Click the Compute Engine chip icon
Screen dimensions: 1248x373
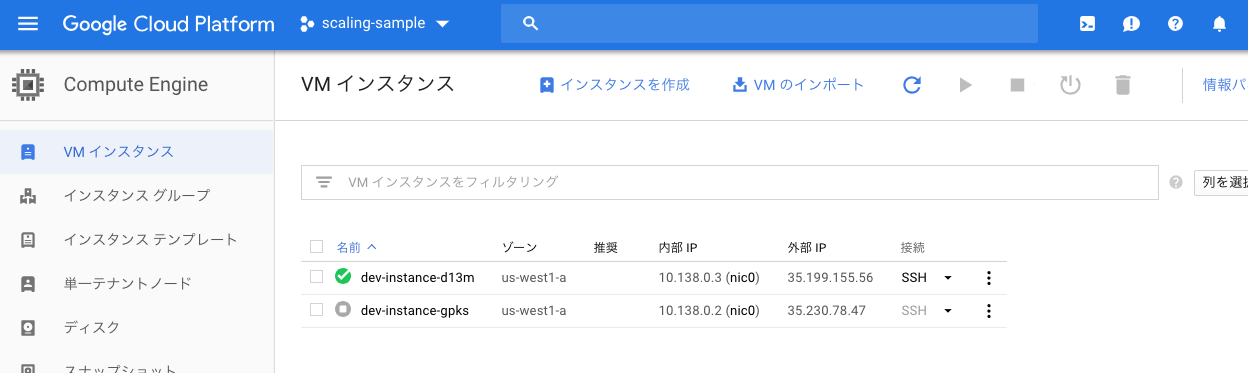pos(28,84)
